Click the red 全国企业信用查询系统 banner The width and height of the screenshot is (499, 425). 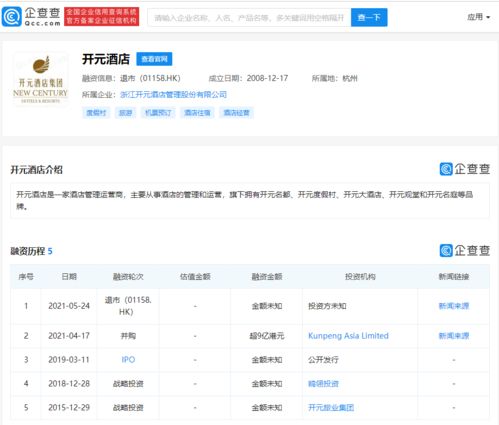[101, 16]
